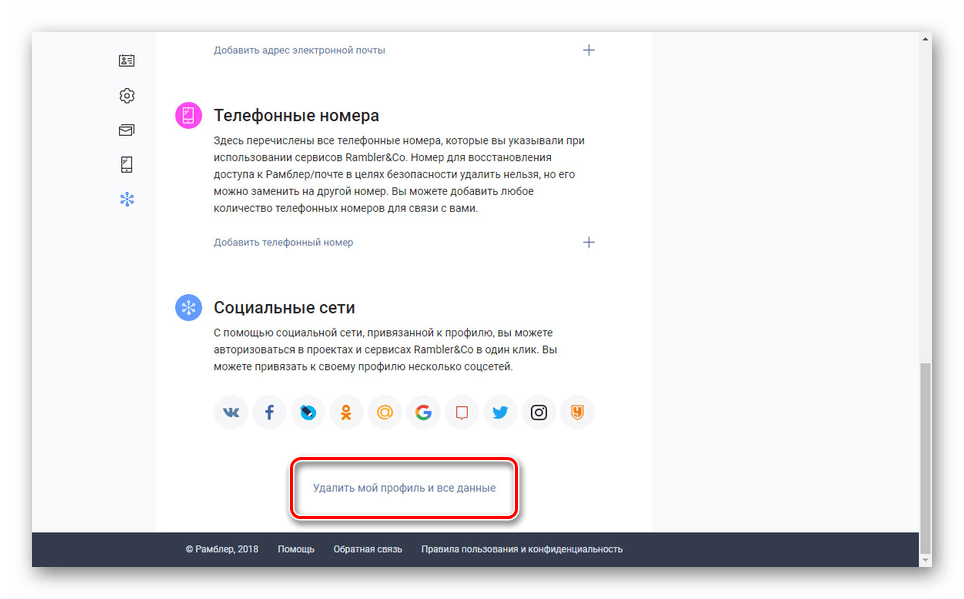Select the blue snowflake sidebar icon
The width and height of the screenshot is (964, 599).
[126, 199]
